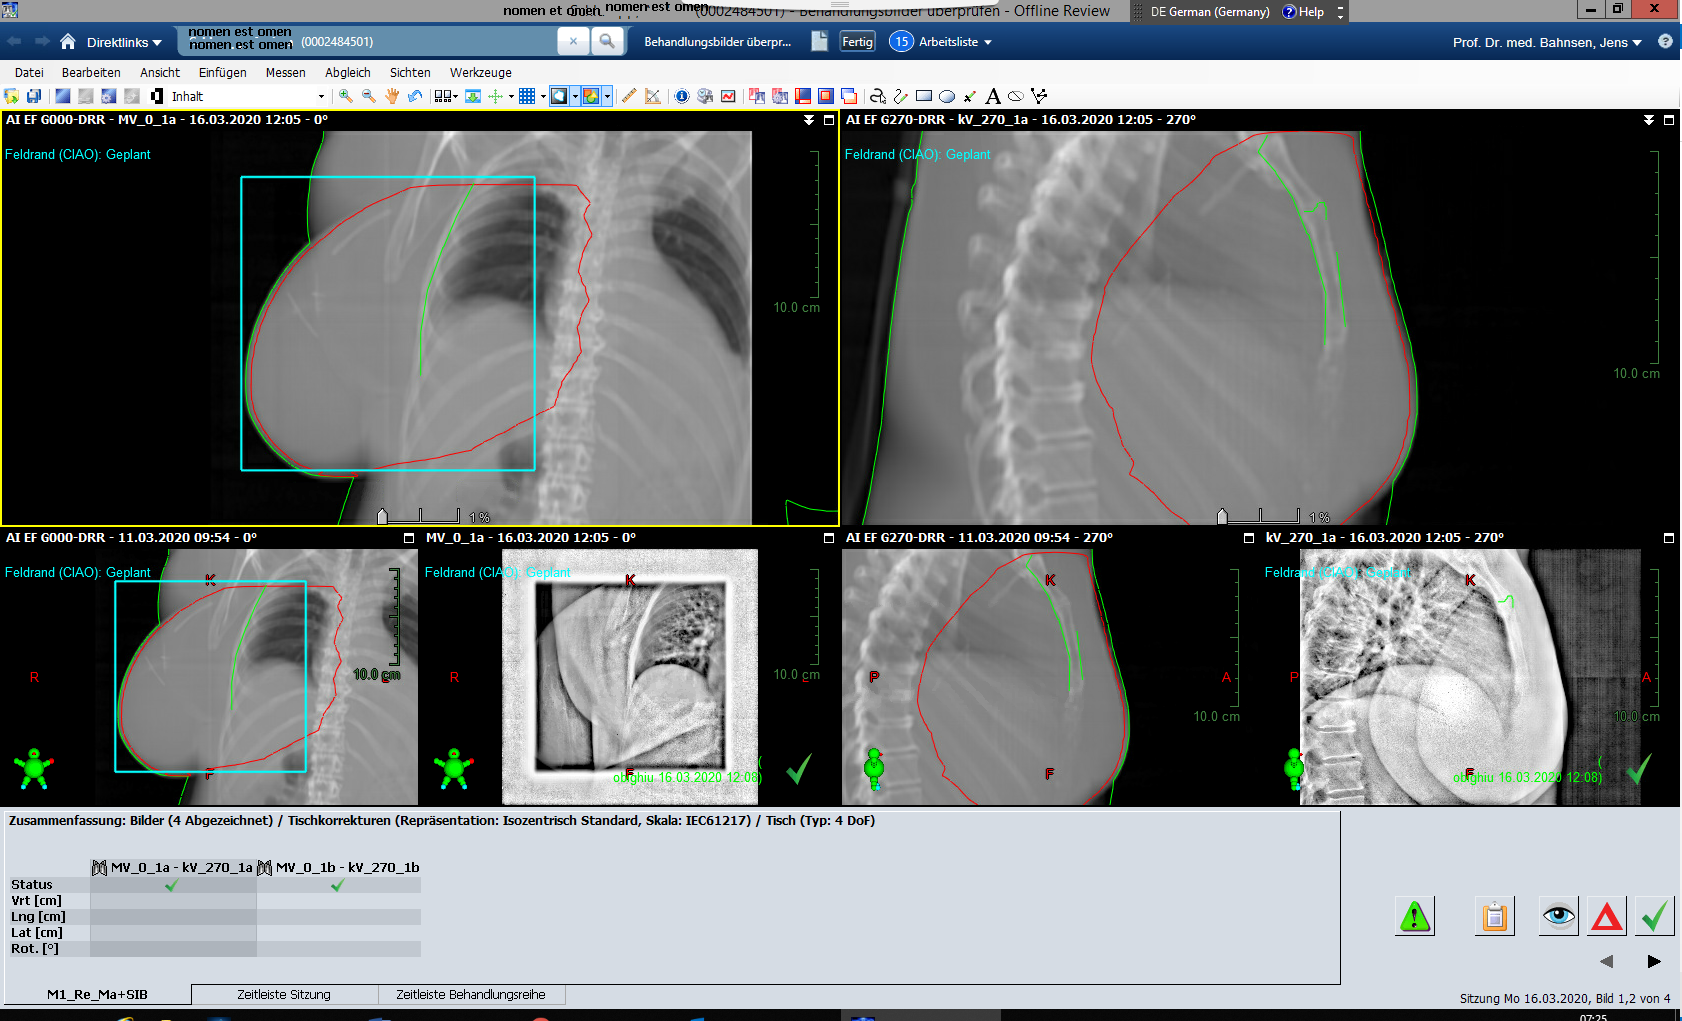Viewport: 1682px width, 1021px height.
Task: Click the zoom in magnifier tool
Action: (x=345, y=96)
